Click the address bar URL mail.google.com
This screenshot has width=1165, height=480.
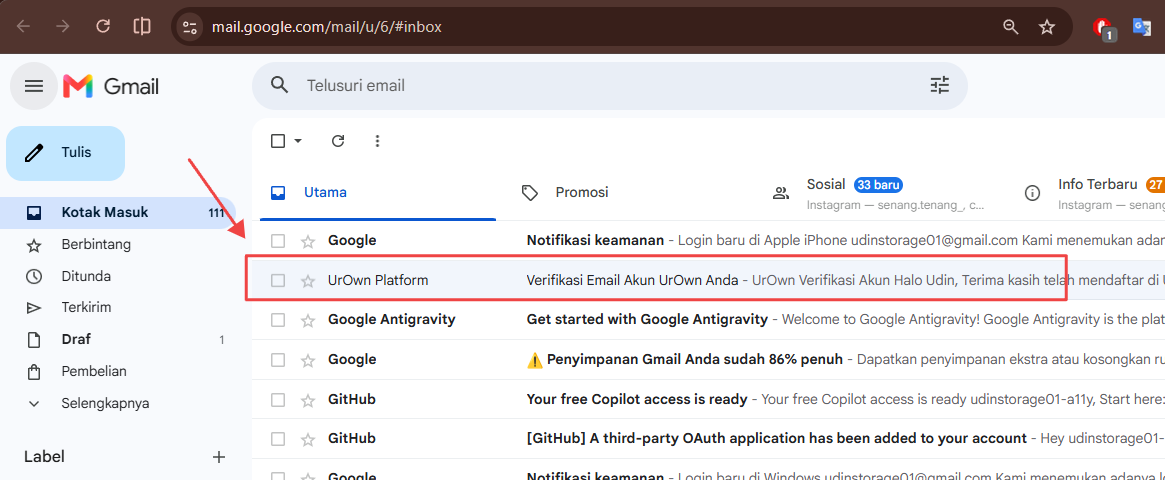click(x=327, y=27)
